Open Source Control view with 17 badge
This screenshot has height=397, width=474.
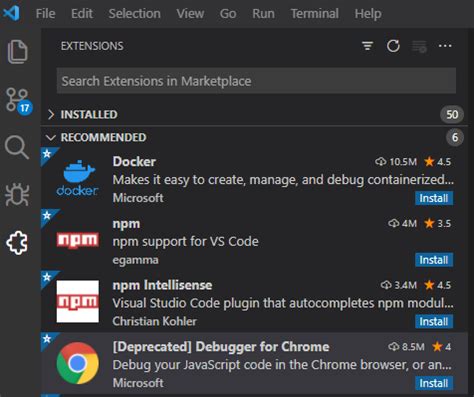pos(18,100)
